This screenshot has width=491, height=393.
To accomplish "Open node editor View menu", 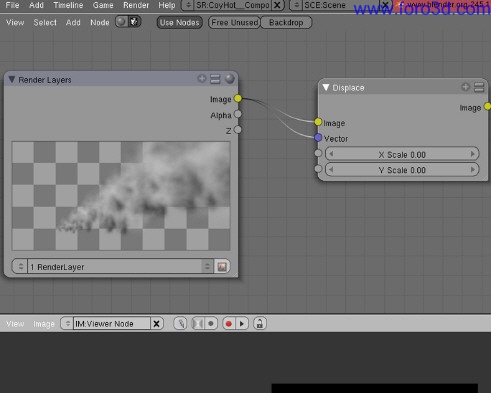I will [15, 22].
